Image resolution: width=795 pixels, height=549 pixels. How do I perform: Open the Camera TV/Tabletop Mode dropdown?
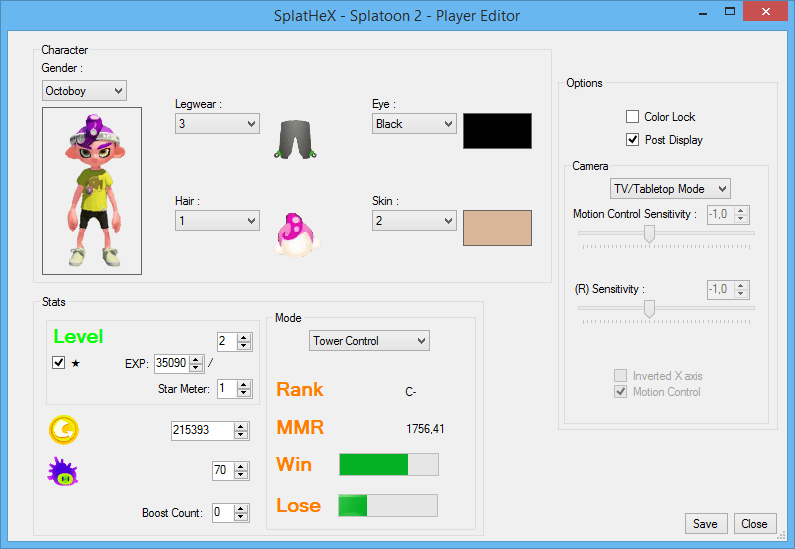tap(670, 189)
